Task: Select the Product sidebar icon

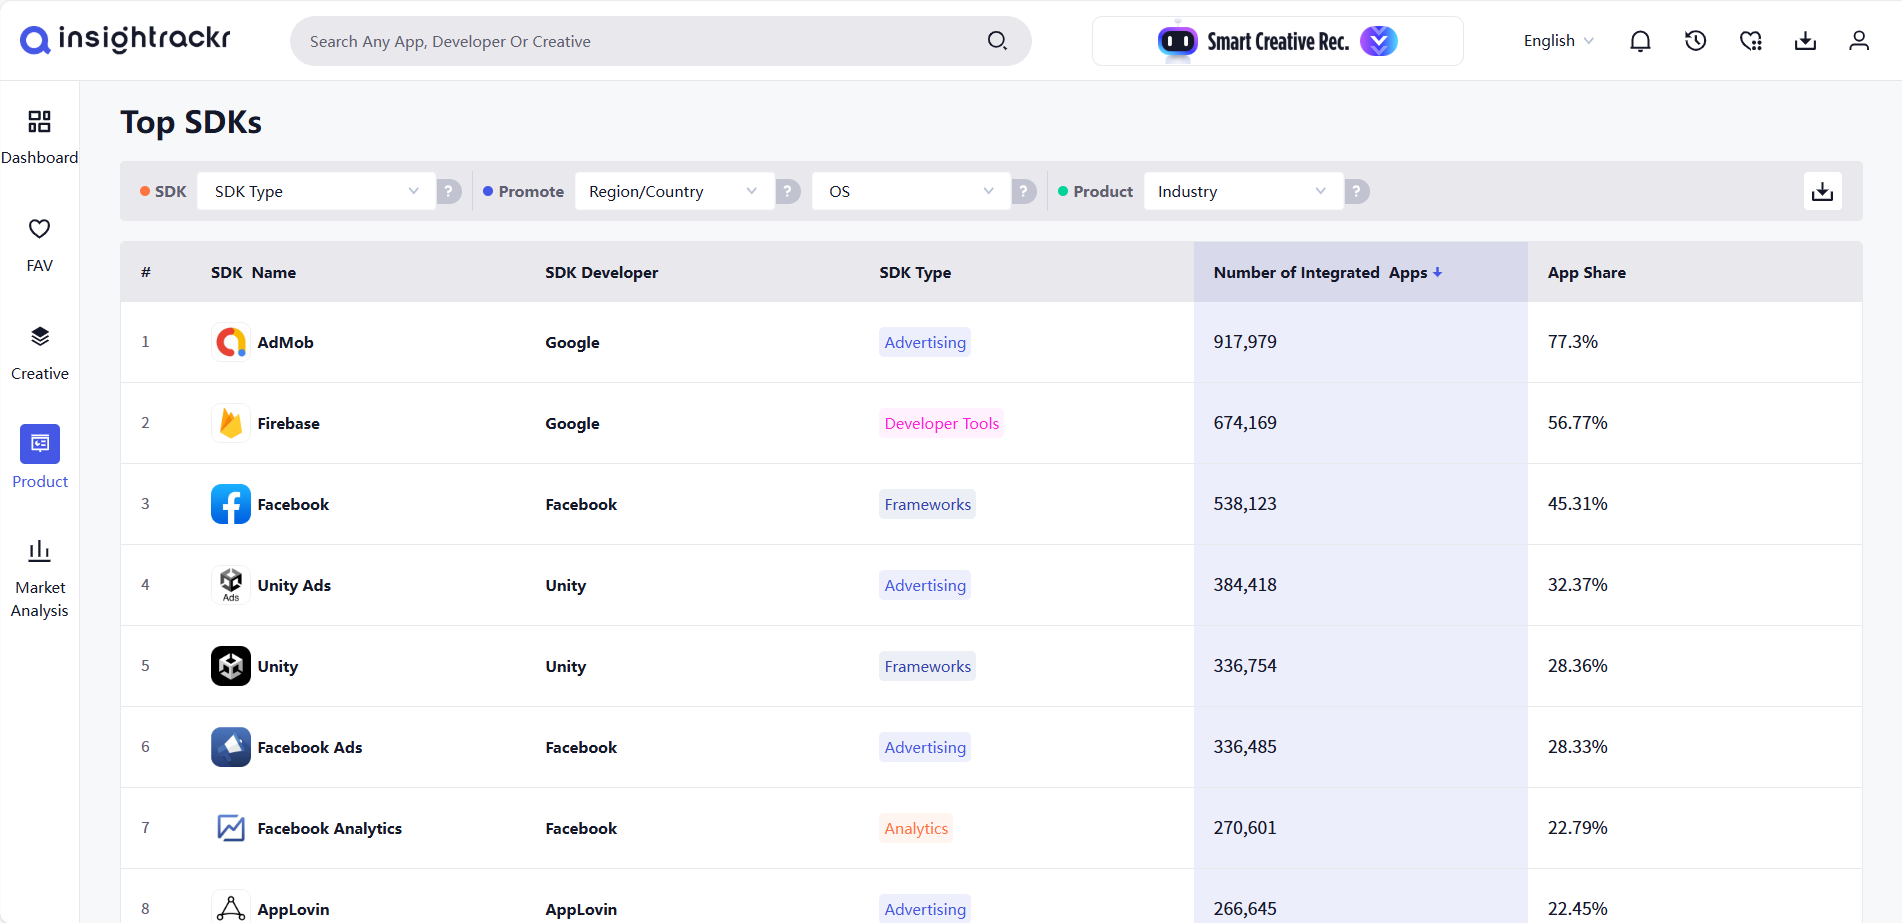Action: coord(39,458)
